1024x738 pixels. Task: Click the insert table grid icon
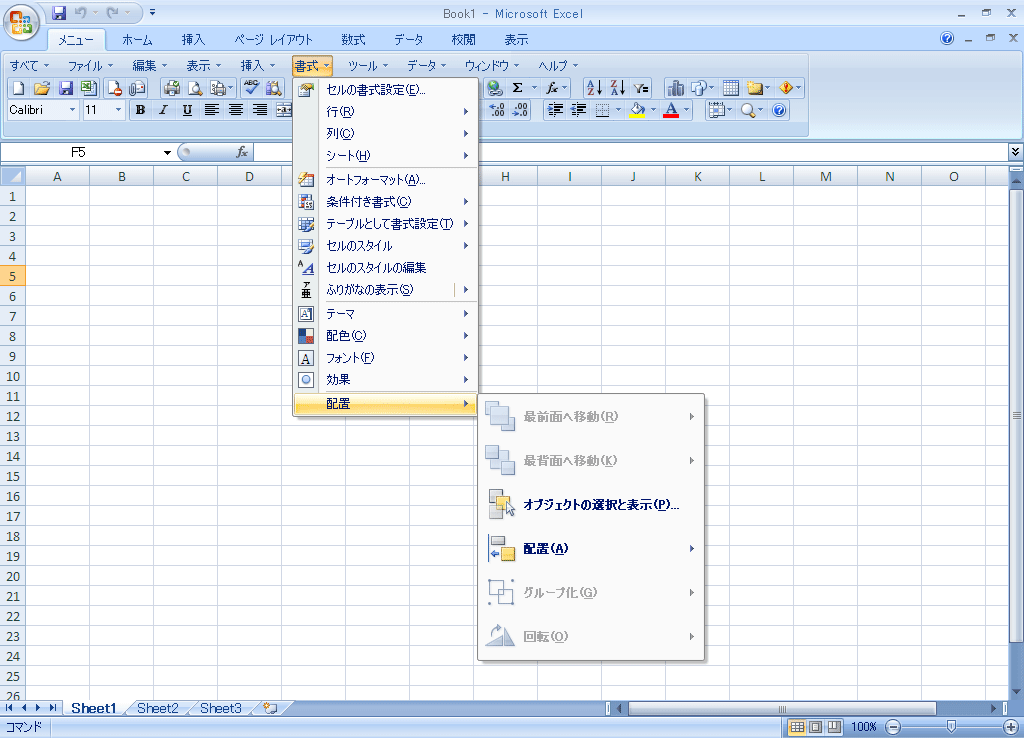pos(731,88)
